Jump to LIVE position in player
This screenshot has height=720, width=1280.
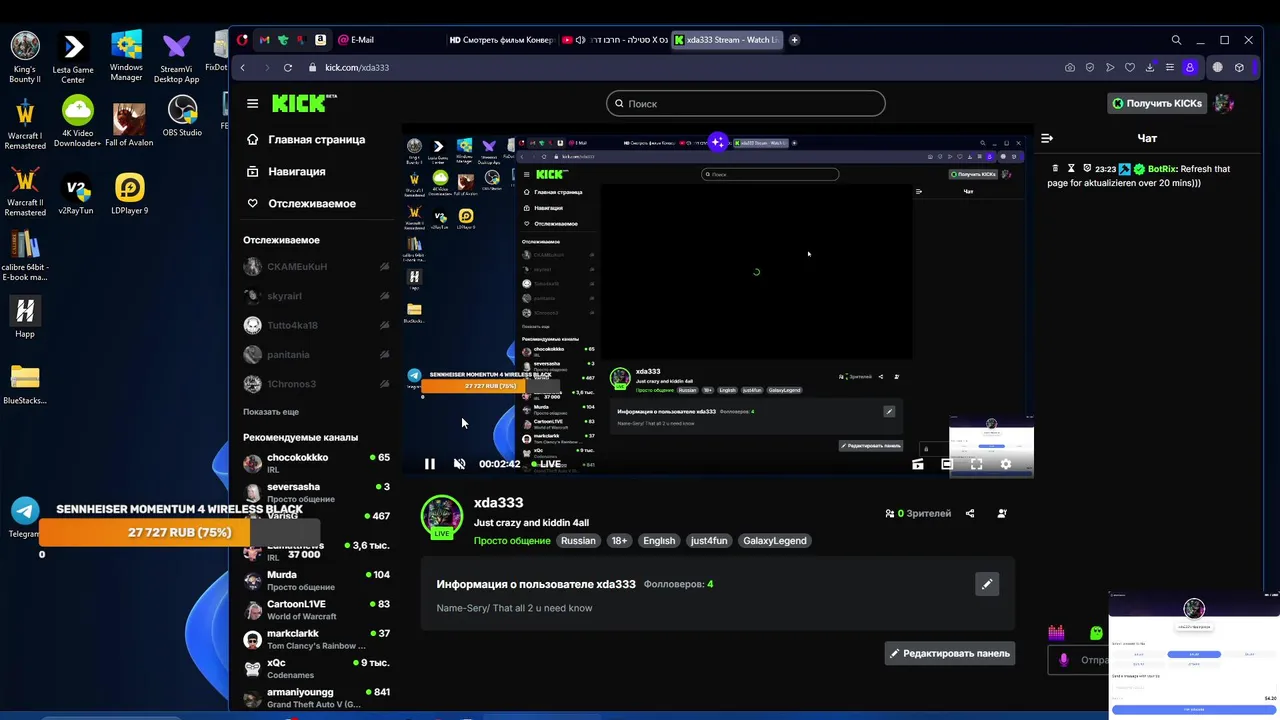click(546, 464)
